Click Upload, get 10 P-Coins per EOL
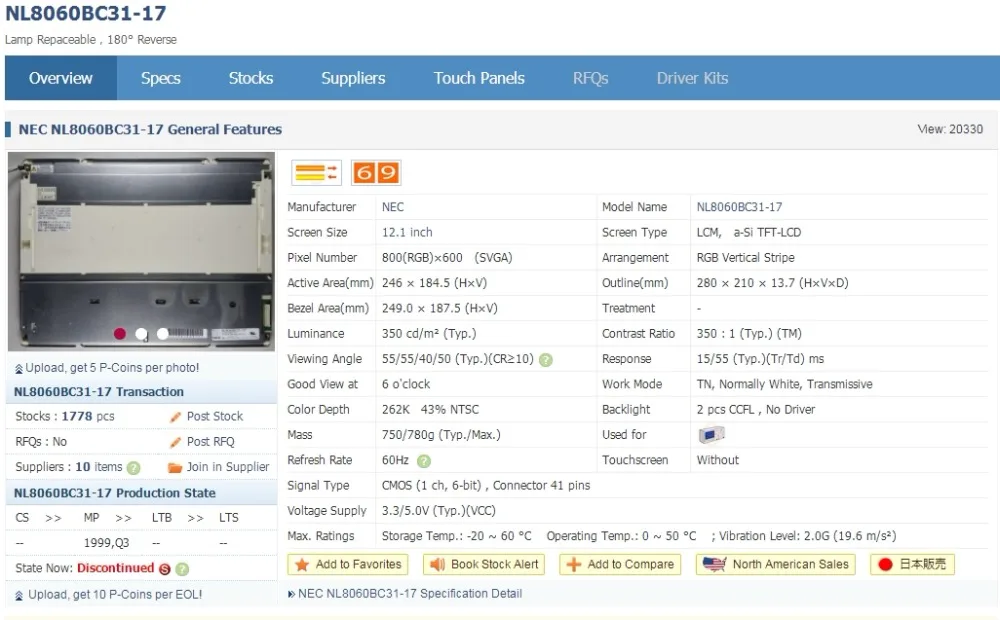 pyautogui.click(x=115, y=594)
